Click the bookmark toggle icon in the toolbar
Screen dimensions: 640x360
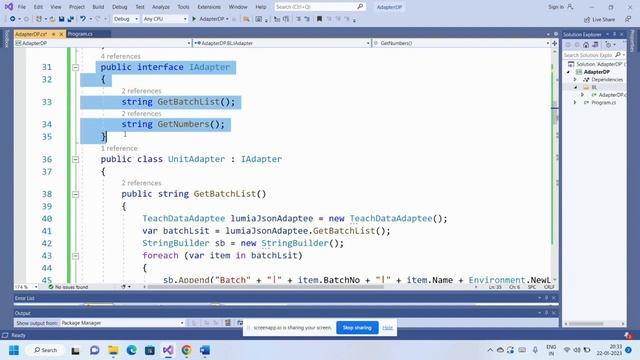[x=320, y=19]
